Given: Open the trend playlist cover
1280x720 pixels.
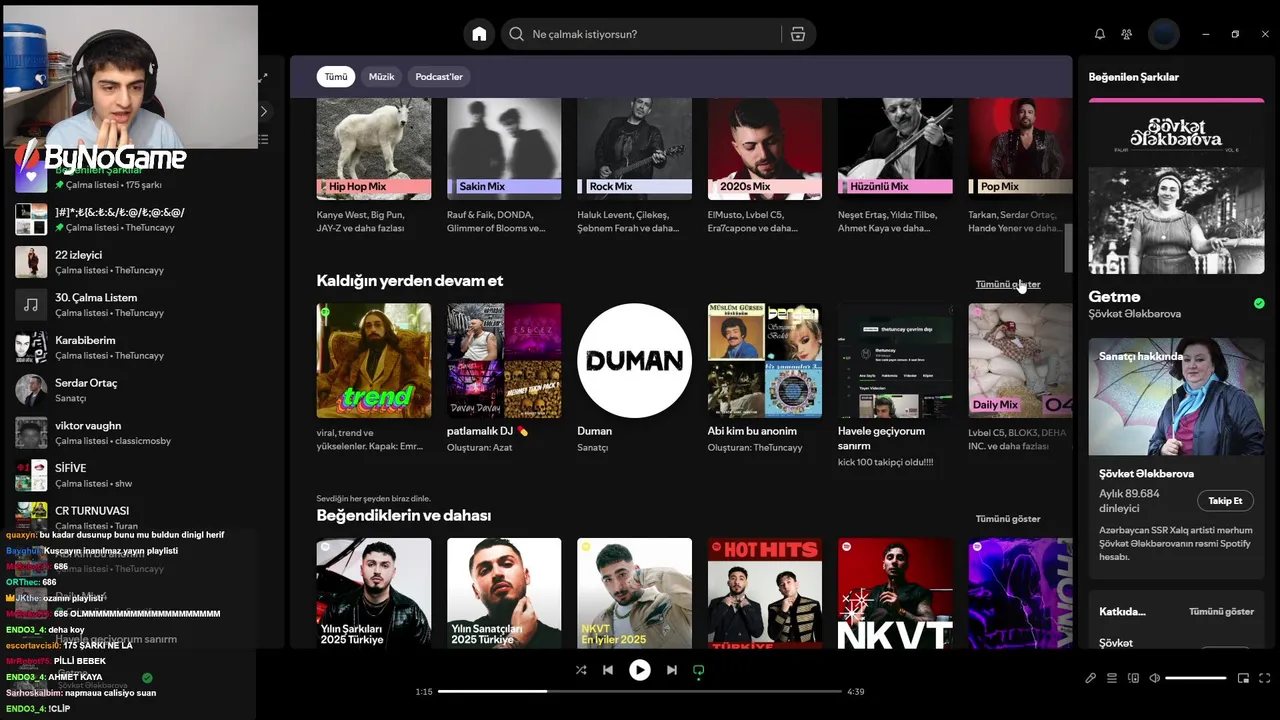Looking at the screenshot, I should pyautogui.click(x=374, y=361).
